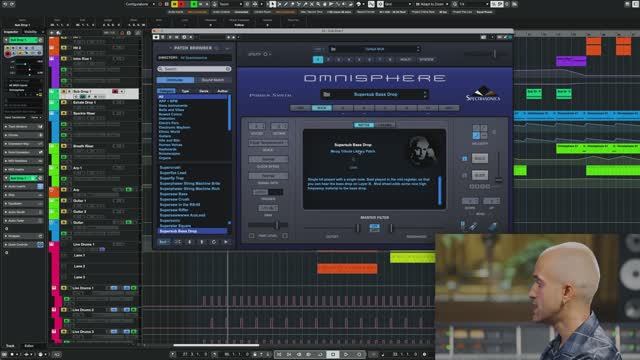Adjust the Part Level slider handle
Screen dimensions: 640x360
coord(277,225)
